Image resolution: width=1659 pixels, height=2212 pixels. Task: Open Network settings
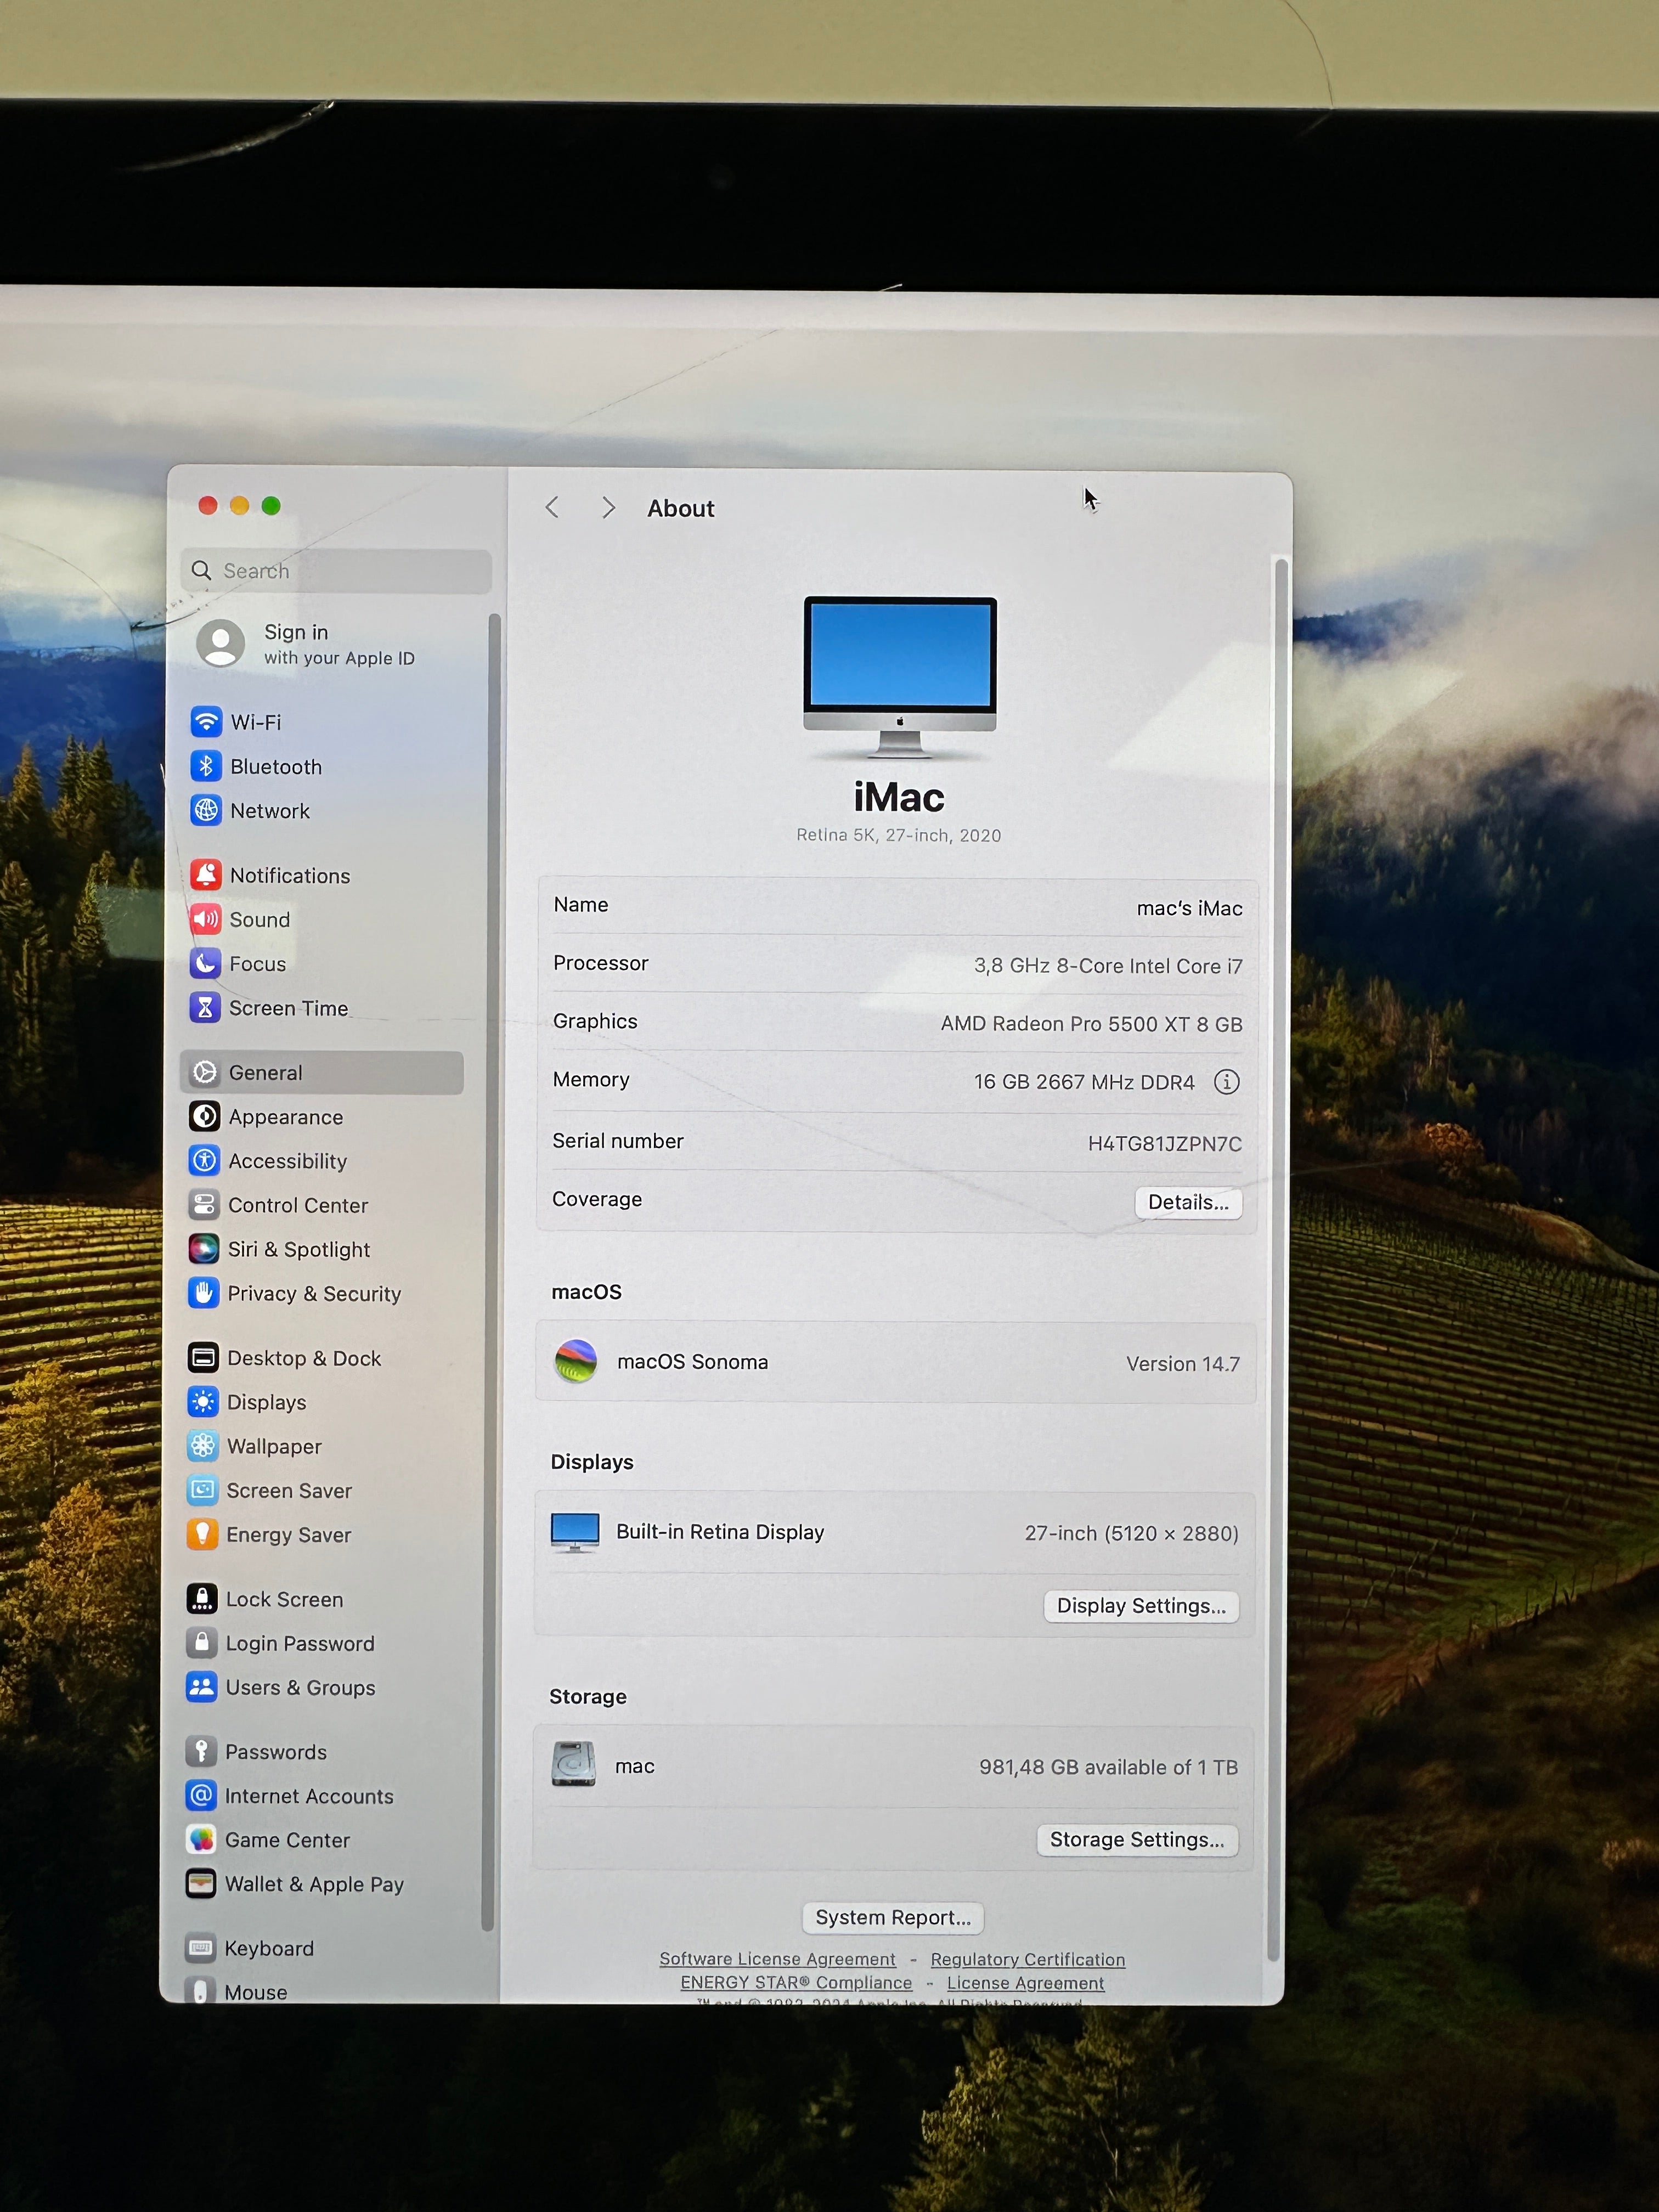[x=269, y=811]
